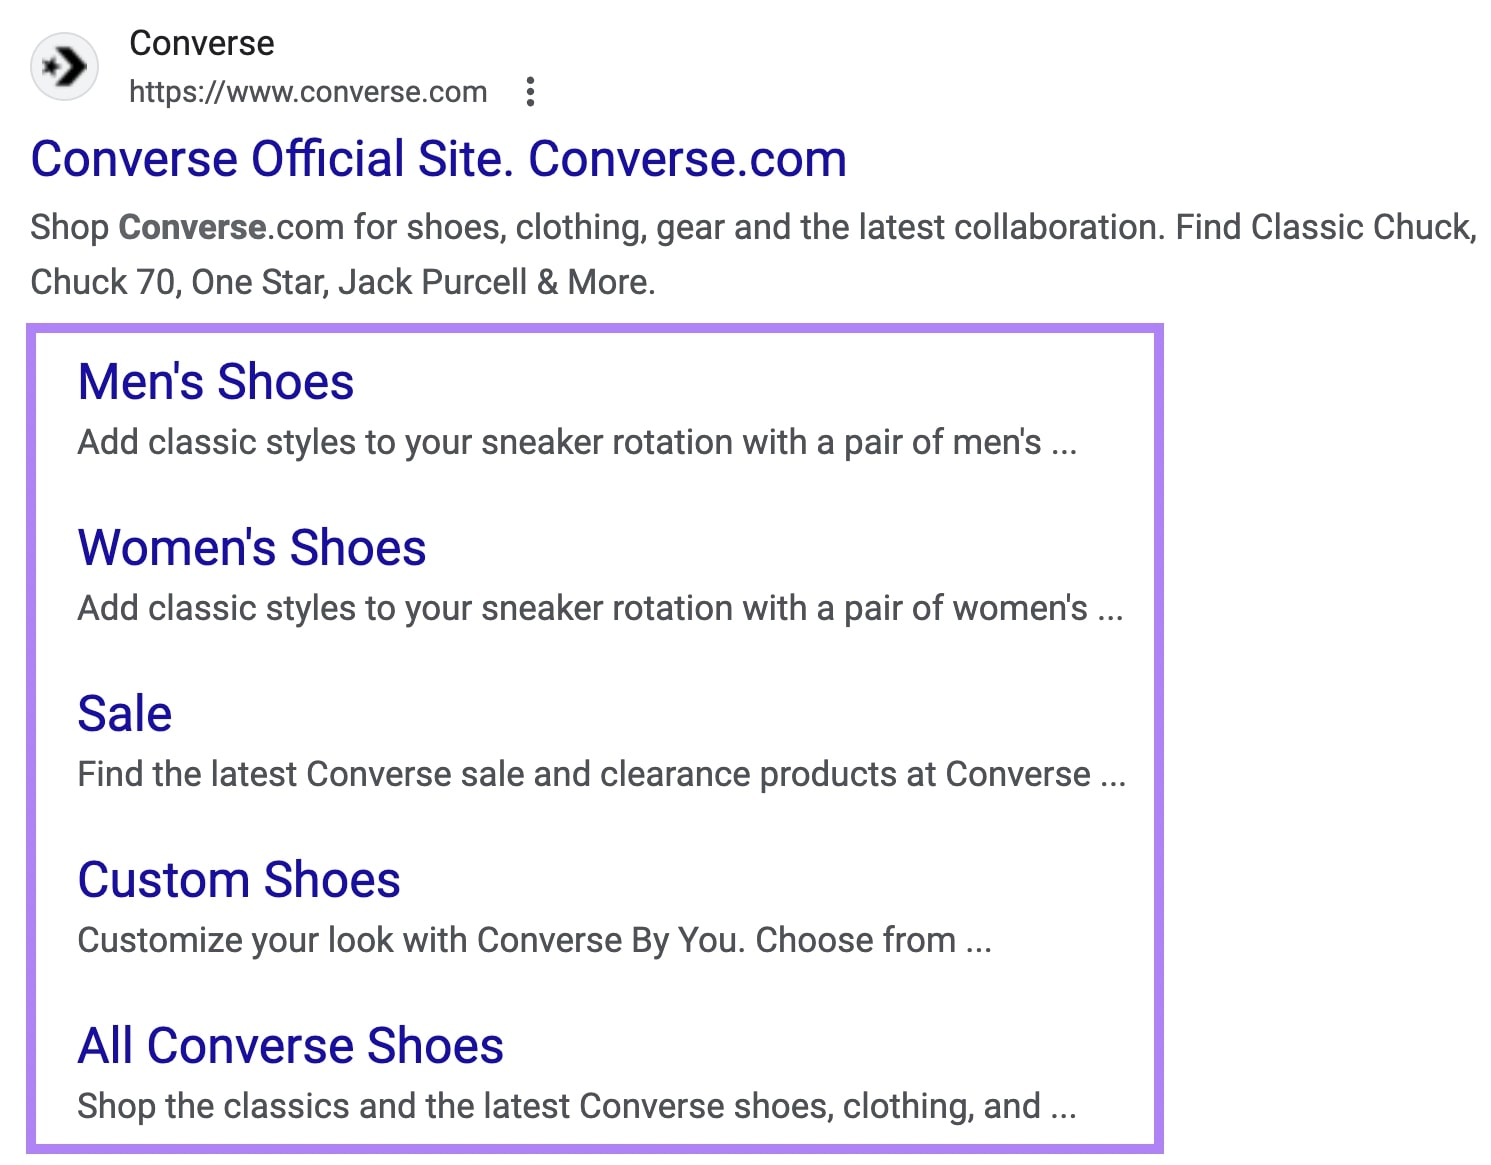Open the Custom Shoes sitelink
Screen dimensions: 1491x1165
(238, 880)
